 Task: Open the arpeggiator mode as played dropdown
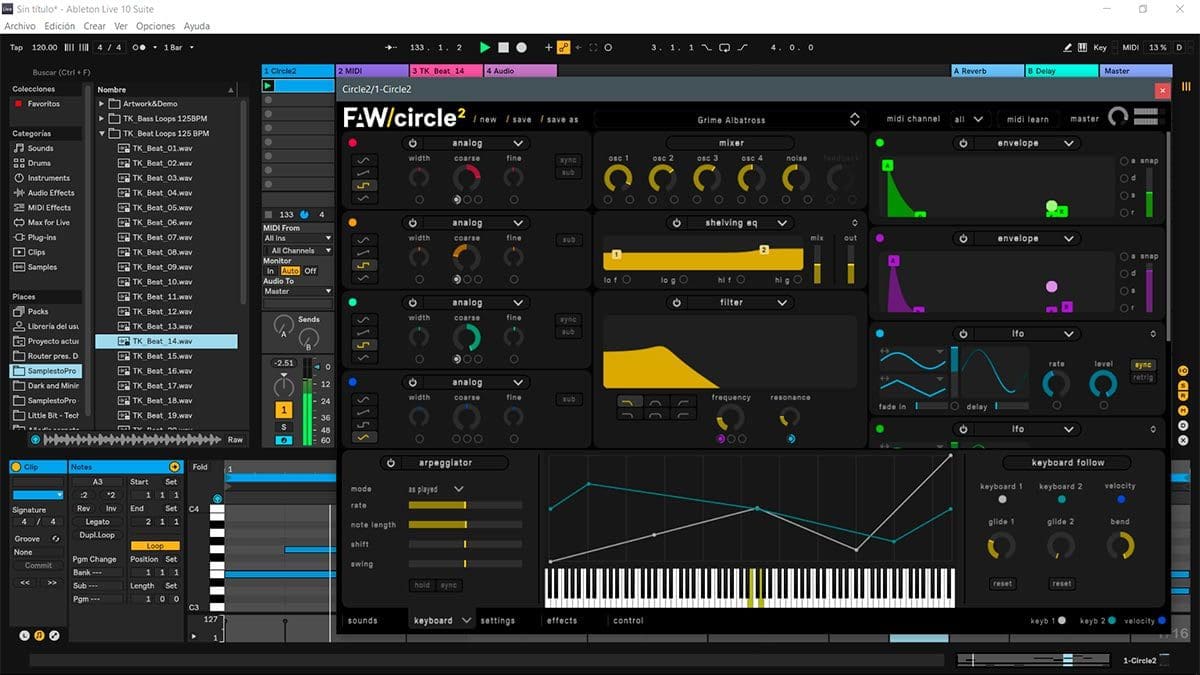[x=436, y=489]
